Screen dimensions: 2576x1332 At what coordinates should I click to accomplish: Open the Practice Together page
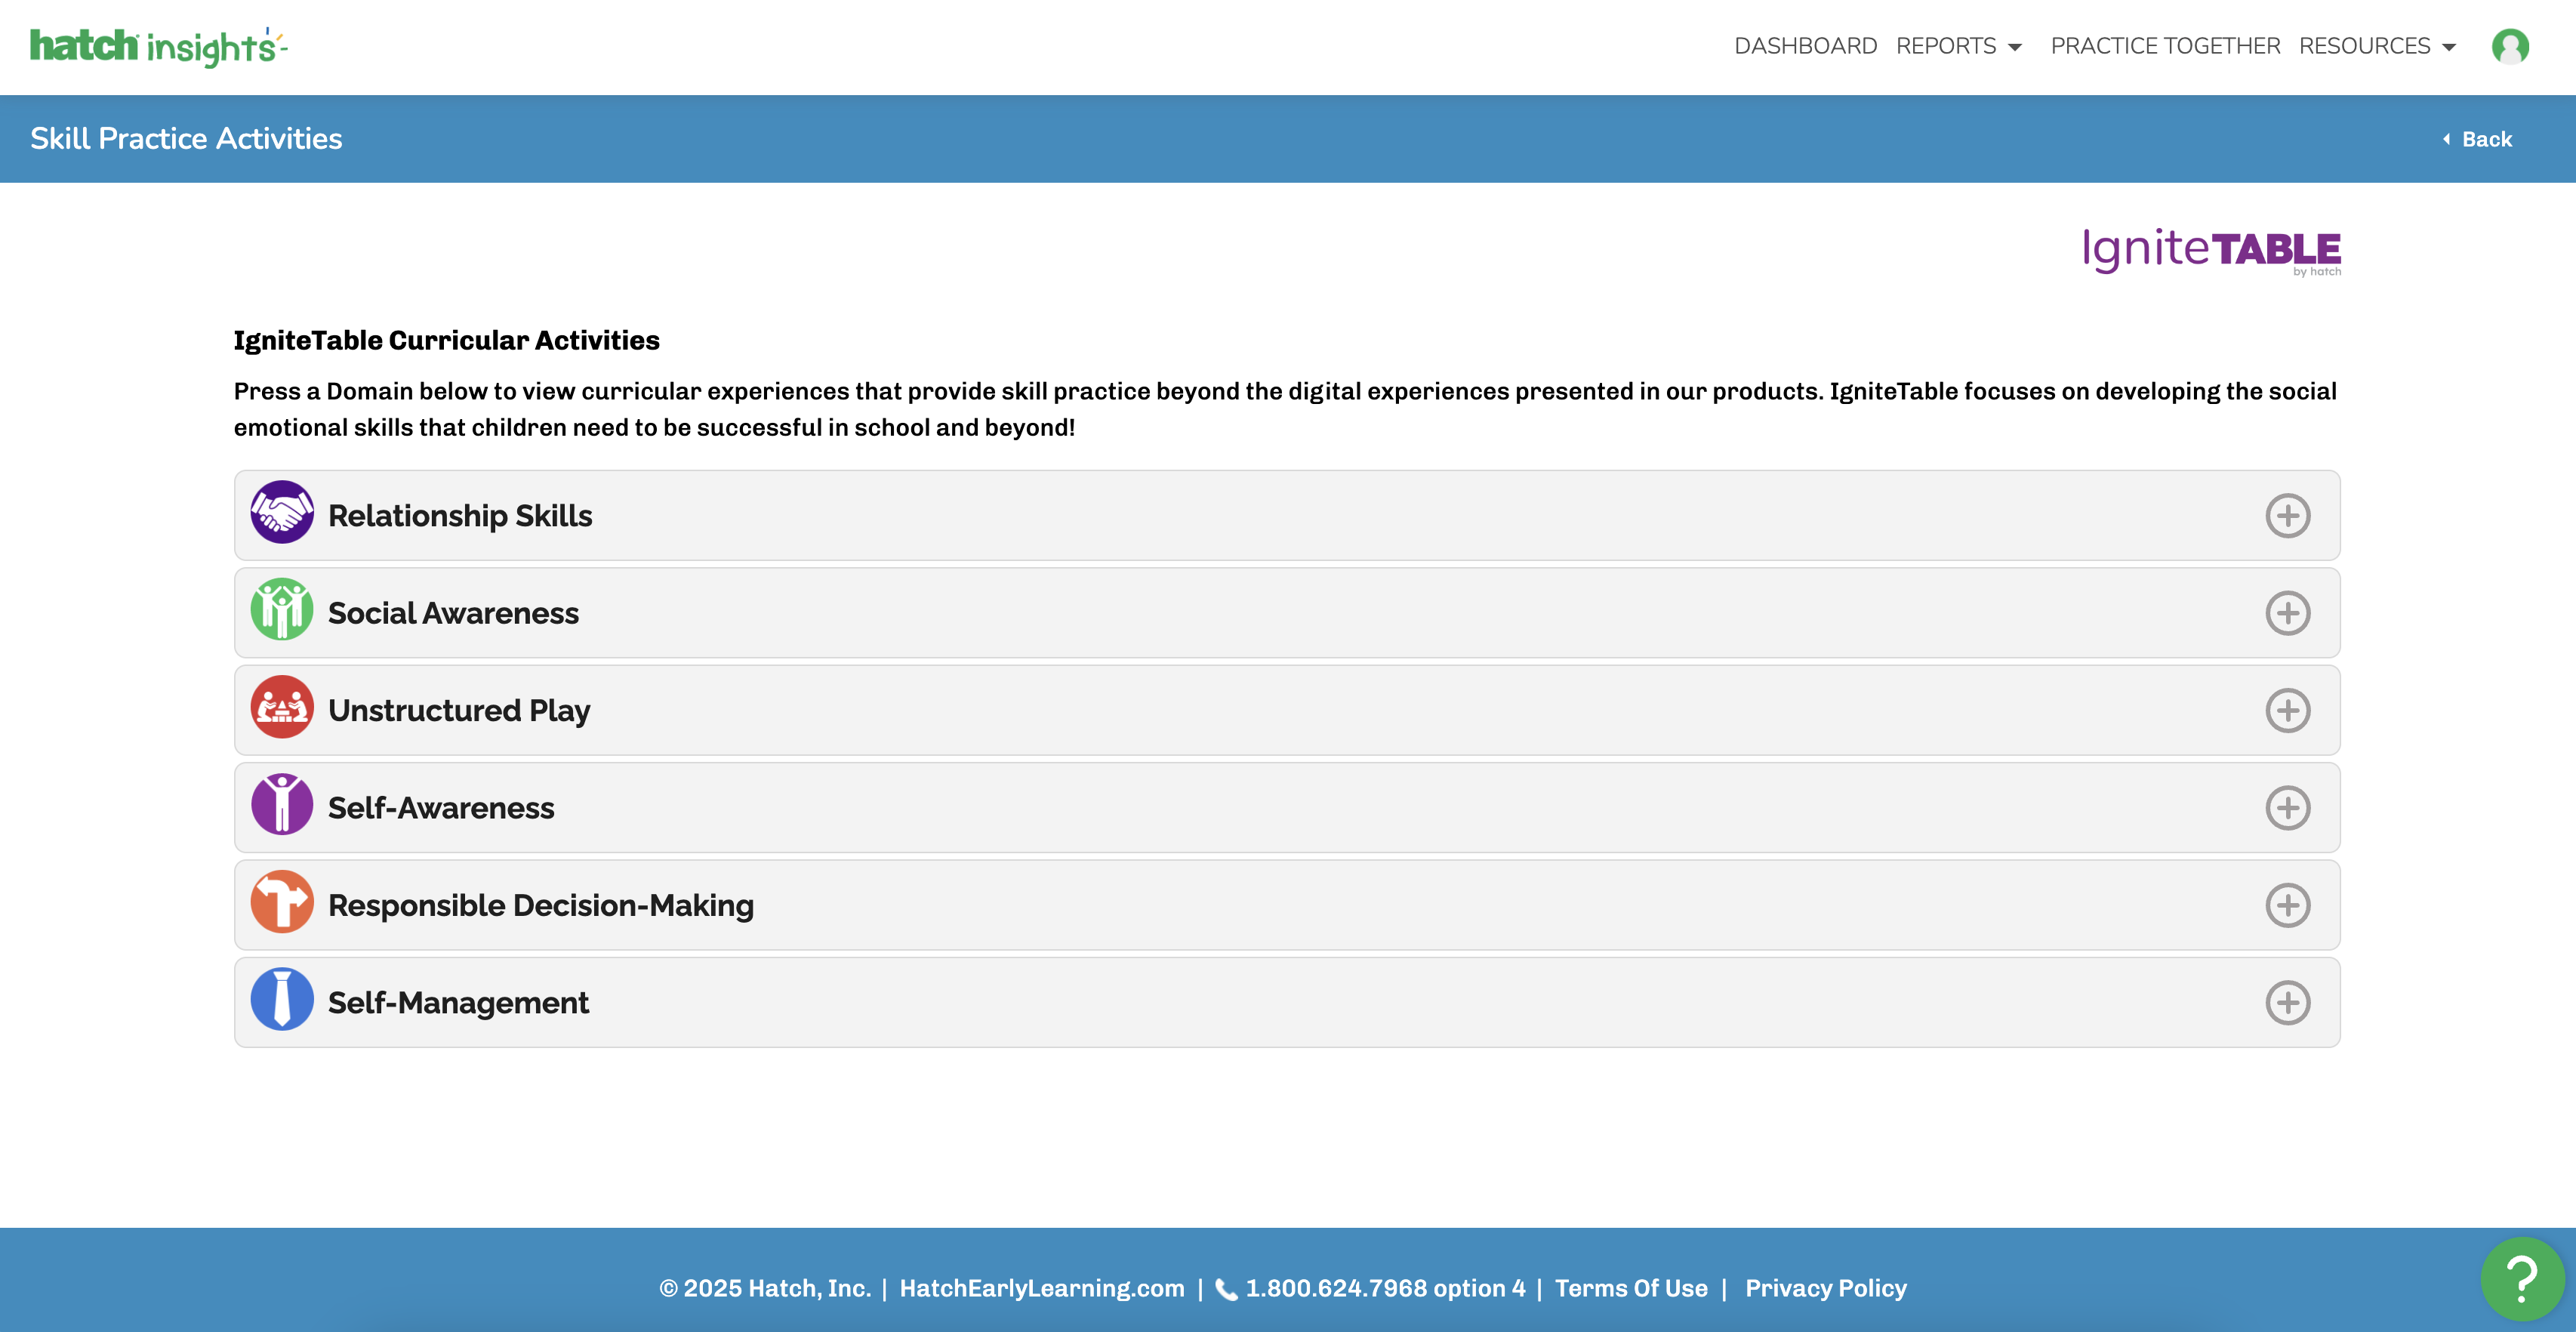click(2165, 46)
